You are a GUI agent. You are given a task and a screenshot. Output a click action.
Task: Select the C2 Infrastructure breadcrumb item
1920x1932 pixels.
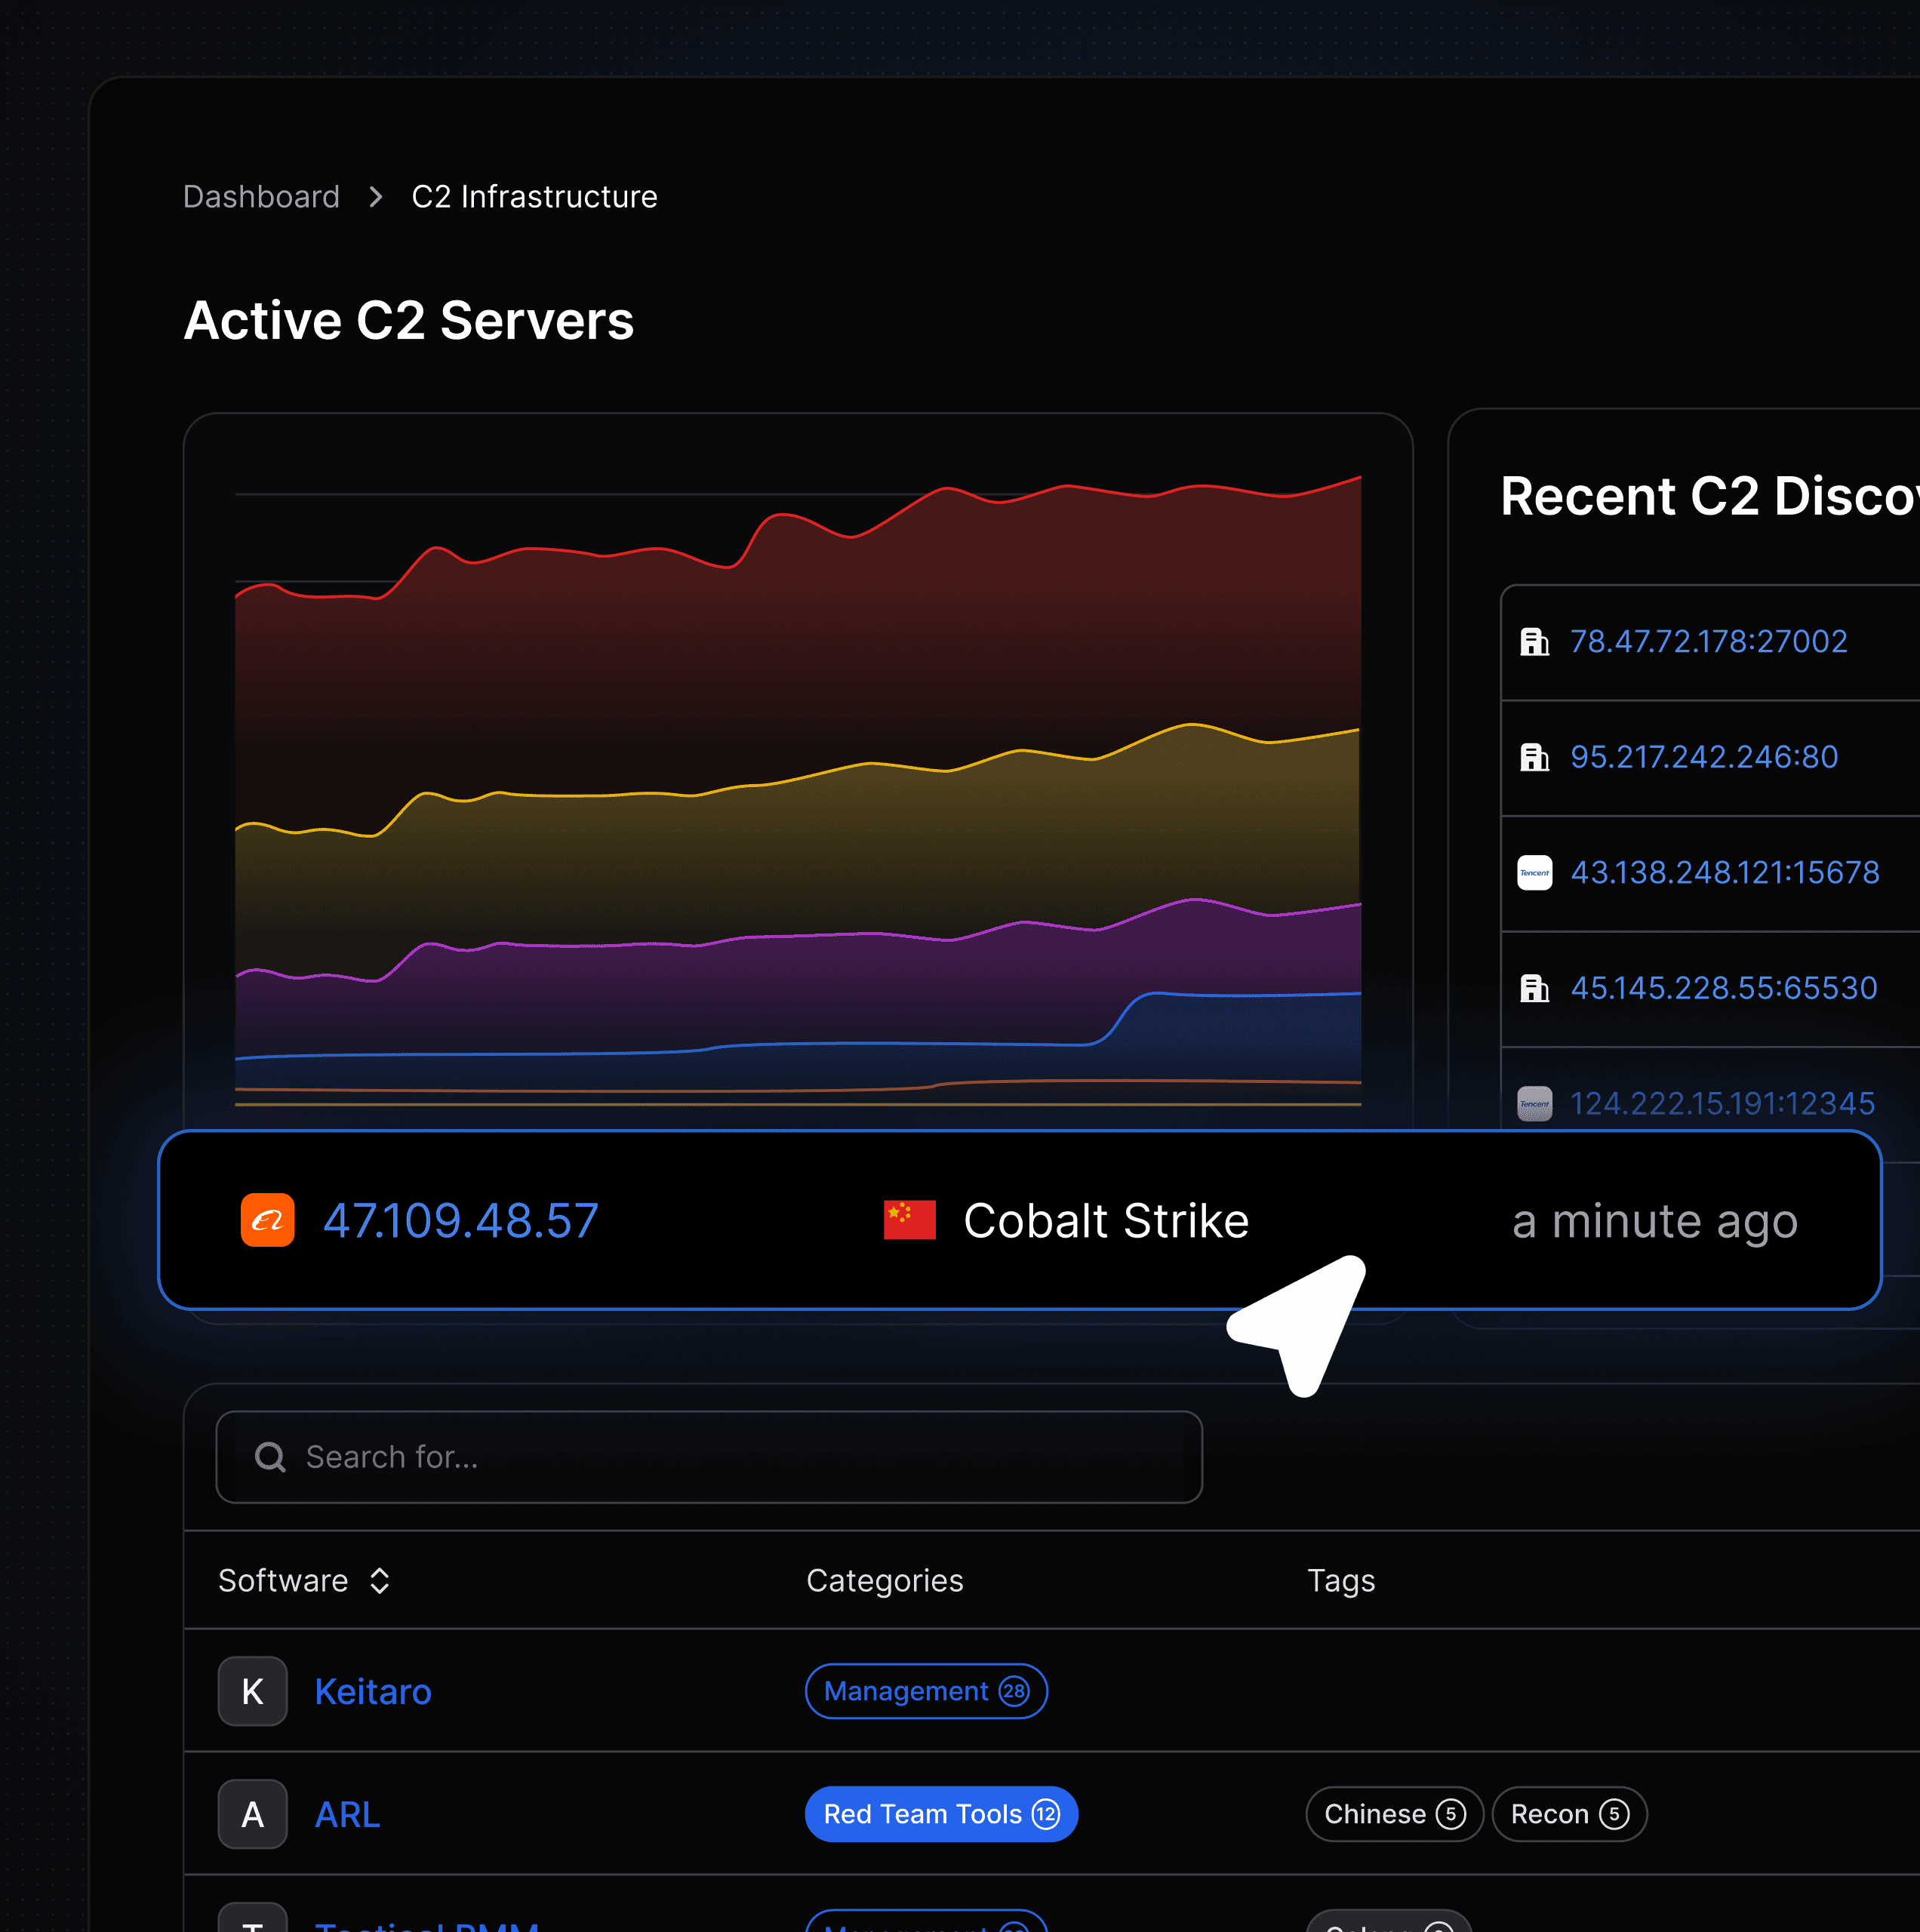(534, 197)
